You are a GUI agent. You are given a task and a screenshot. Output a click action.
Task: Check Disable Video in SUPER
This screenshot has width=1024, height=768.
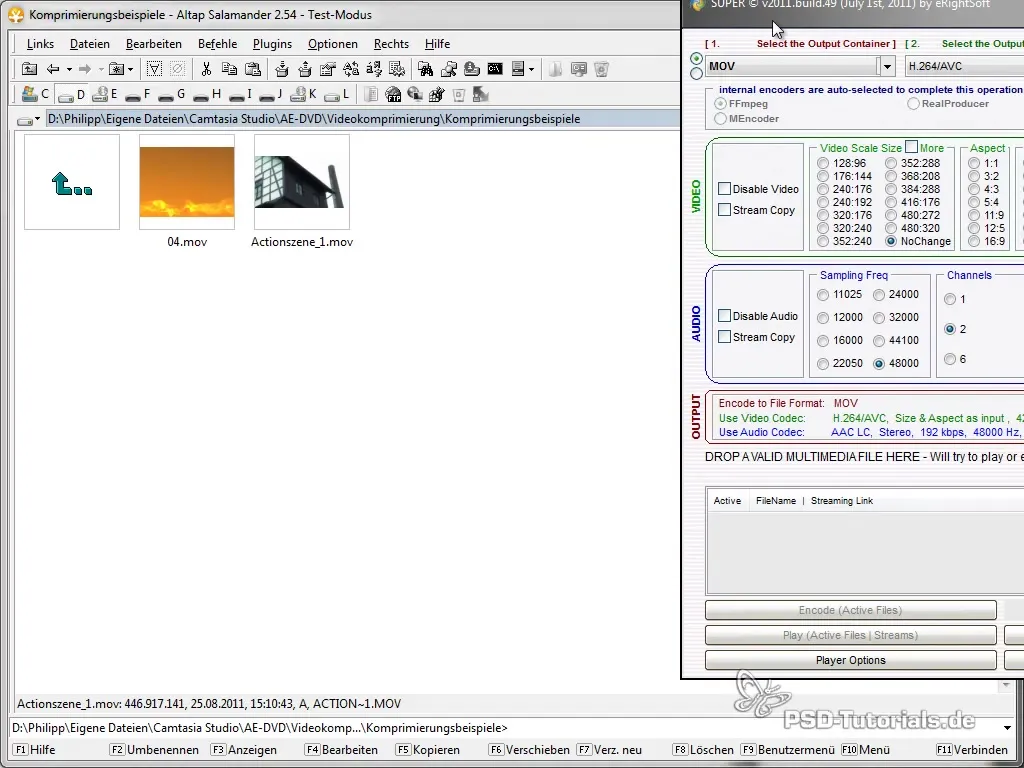click(724, 189)
